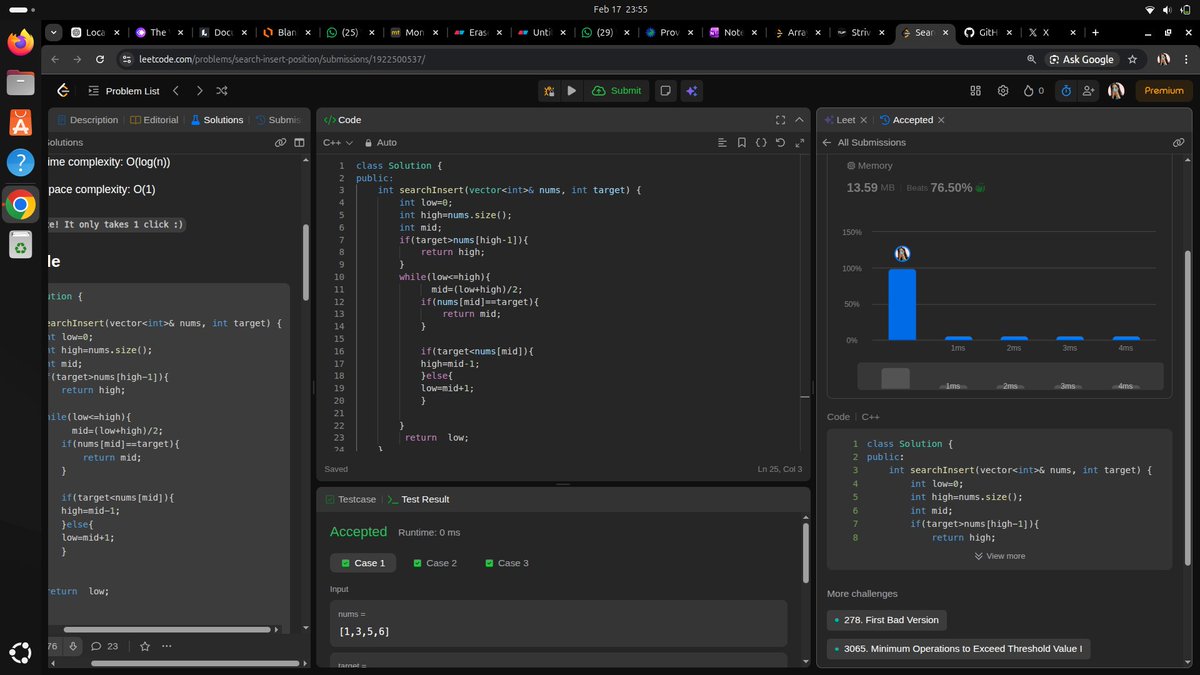Open the Problem List
Image resolution: width=1200 pixels, height=675 pixels.
click(x=123, y=90)
